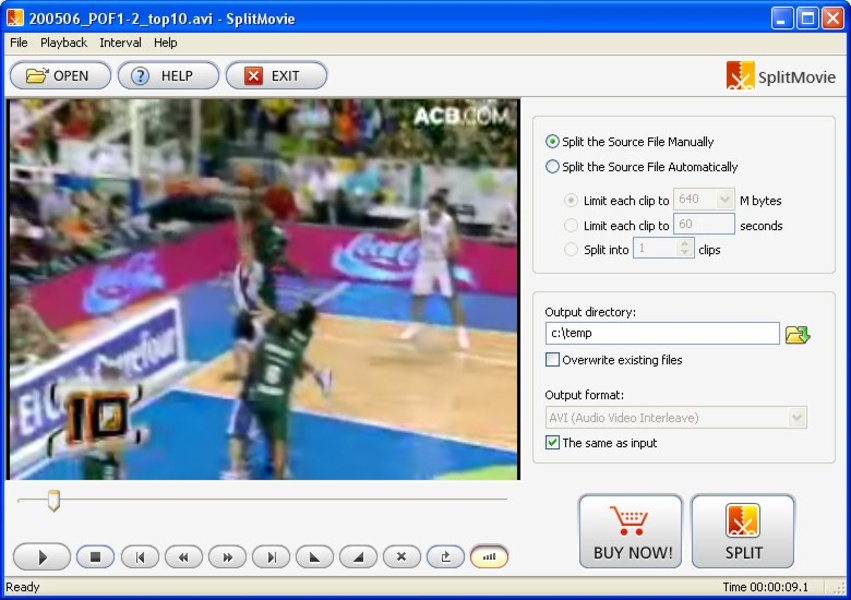Open the Playback menu
This screenshot has height=600, width=851.
pyautogui.click(x=63, y=43)
